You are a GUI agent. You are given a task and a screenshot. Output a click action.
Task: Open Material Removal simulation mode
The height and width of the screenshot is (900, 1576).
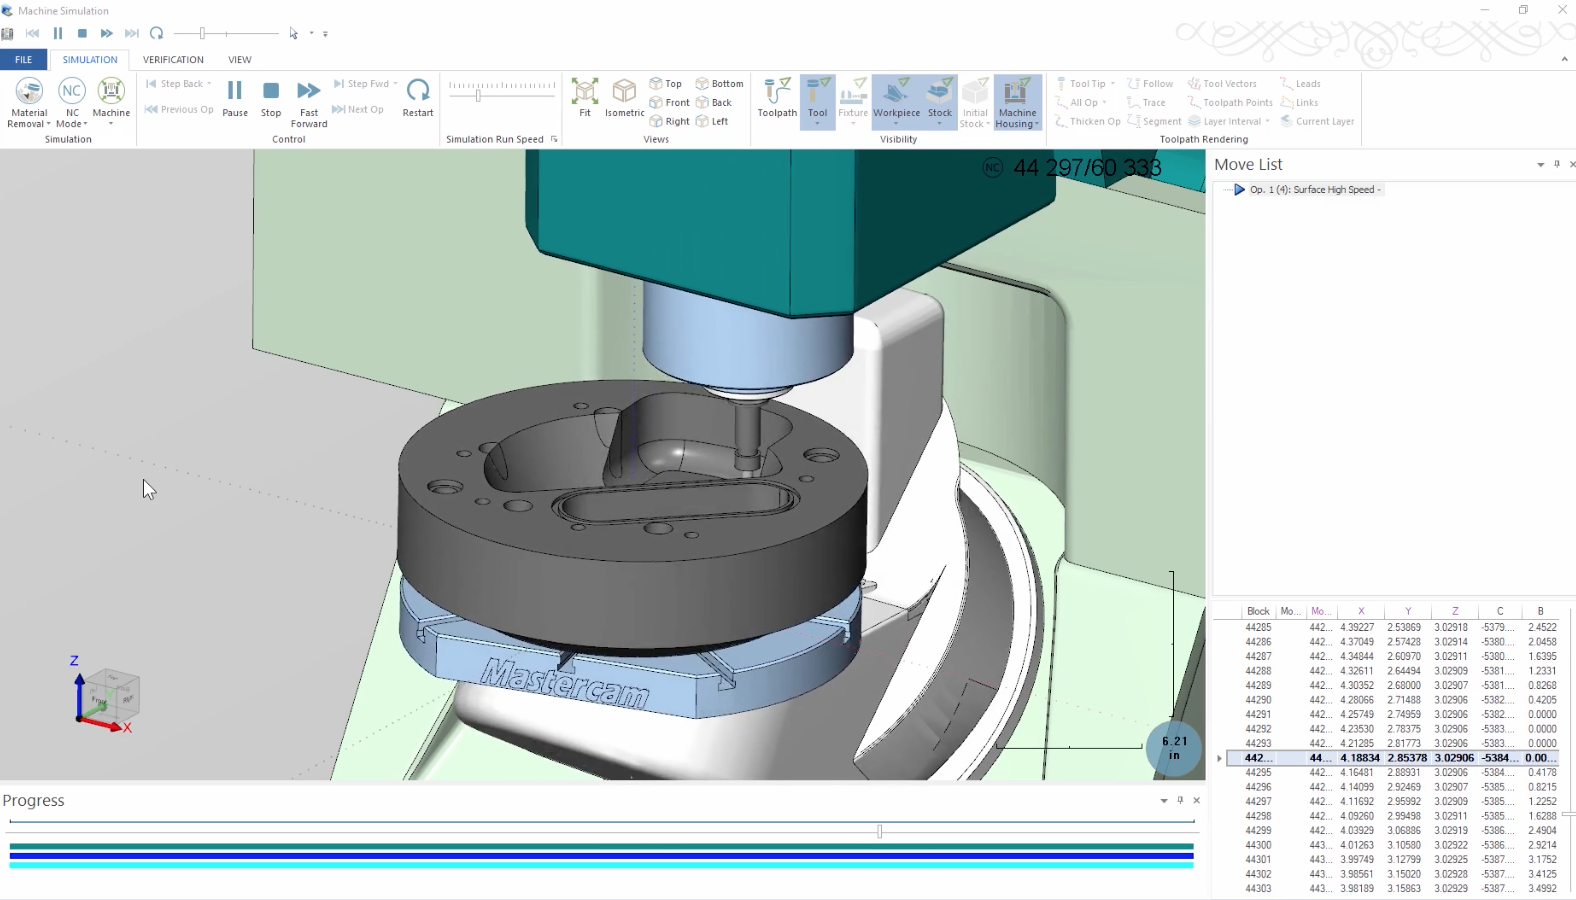pyautogui.click(x=29, y=103)
